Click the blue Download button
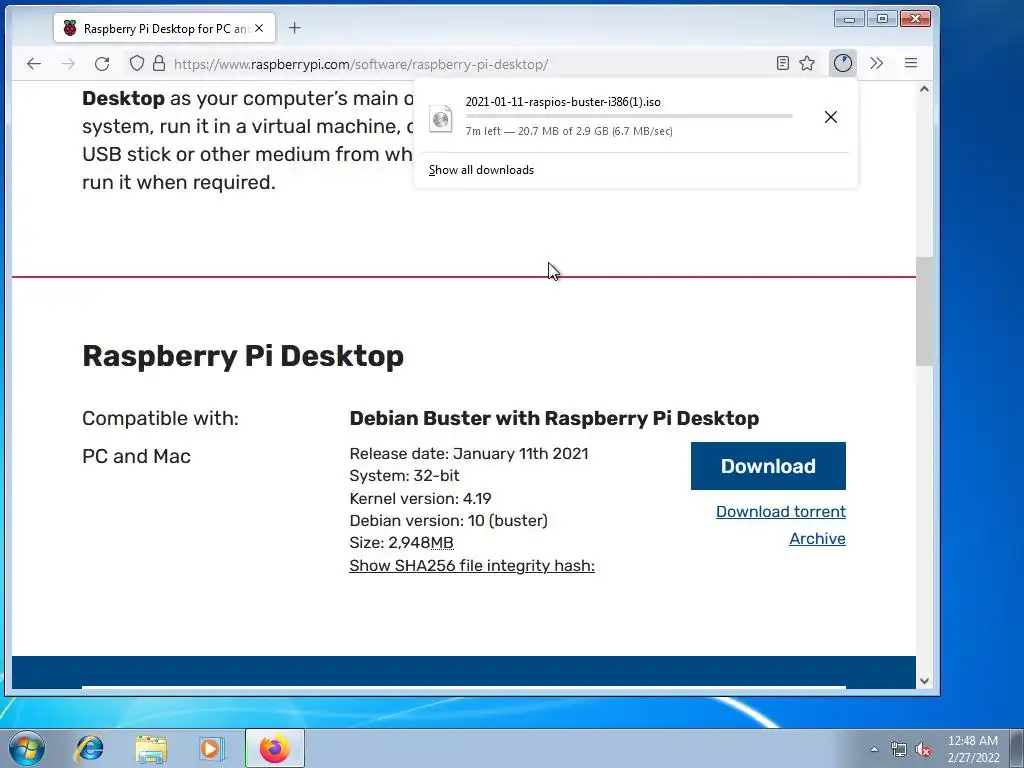This screenshot has width=1024, height=768. pyautogui.click(x=768, y=466)
